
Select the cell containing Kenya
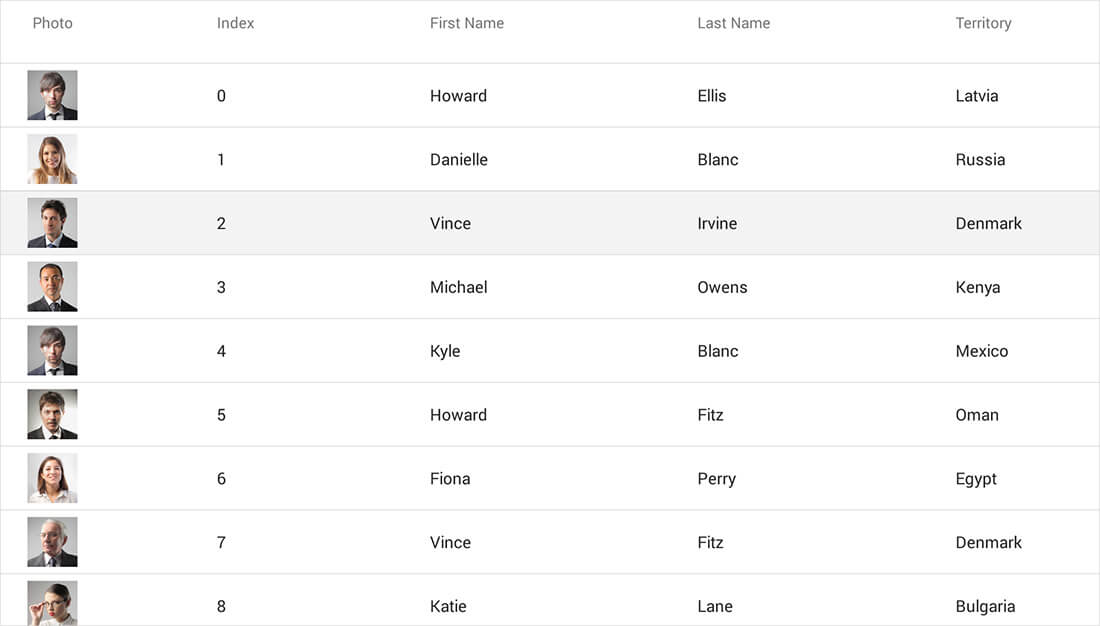pos(978,287)
